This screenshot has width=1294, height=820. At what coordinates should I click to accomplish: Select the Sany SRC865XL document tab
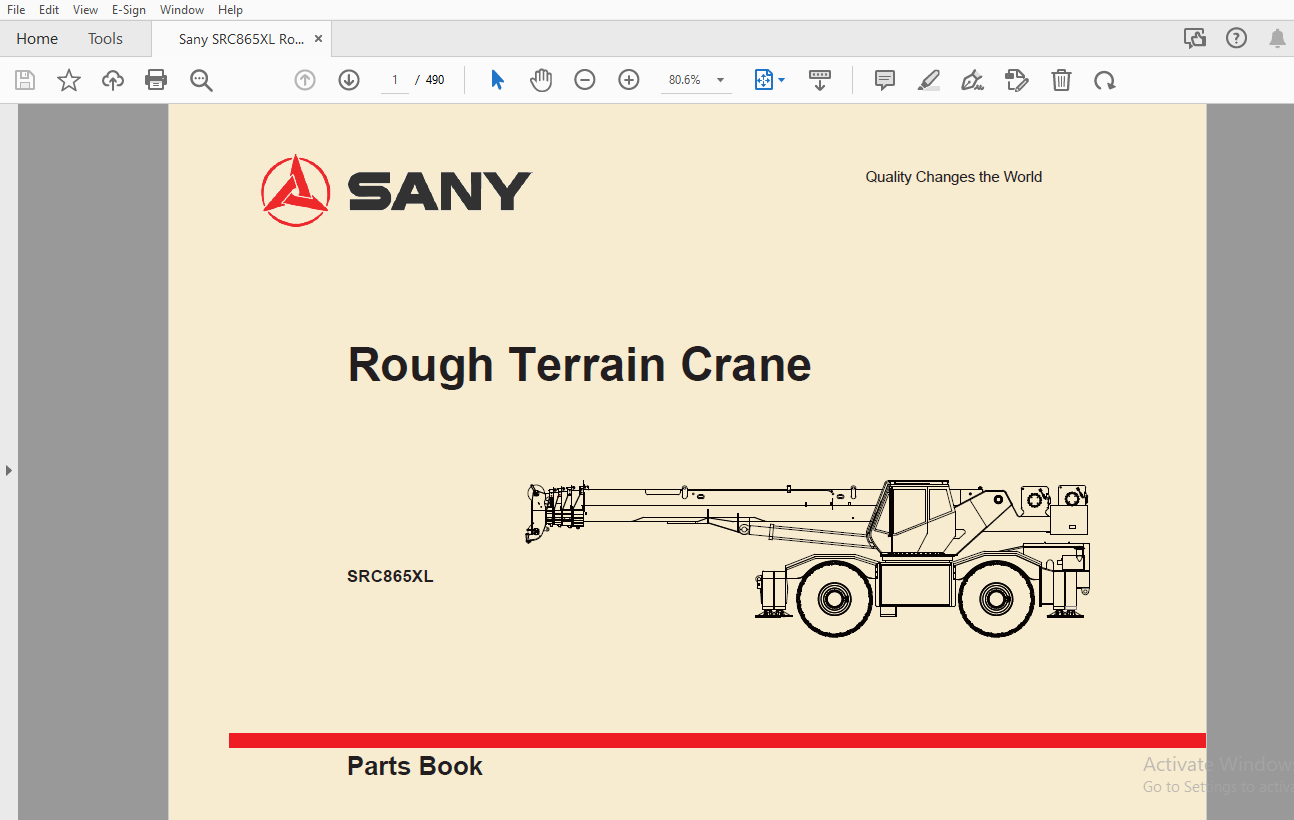[x=241, y=39]
